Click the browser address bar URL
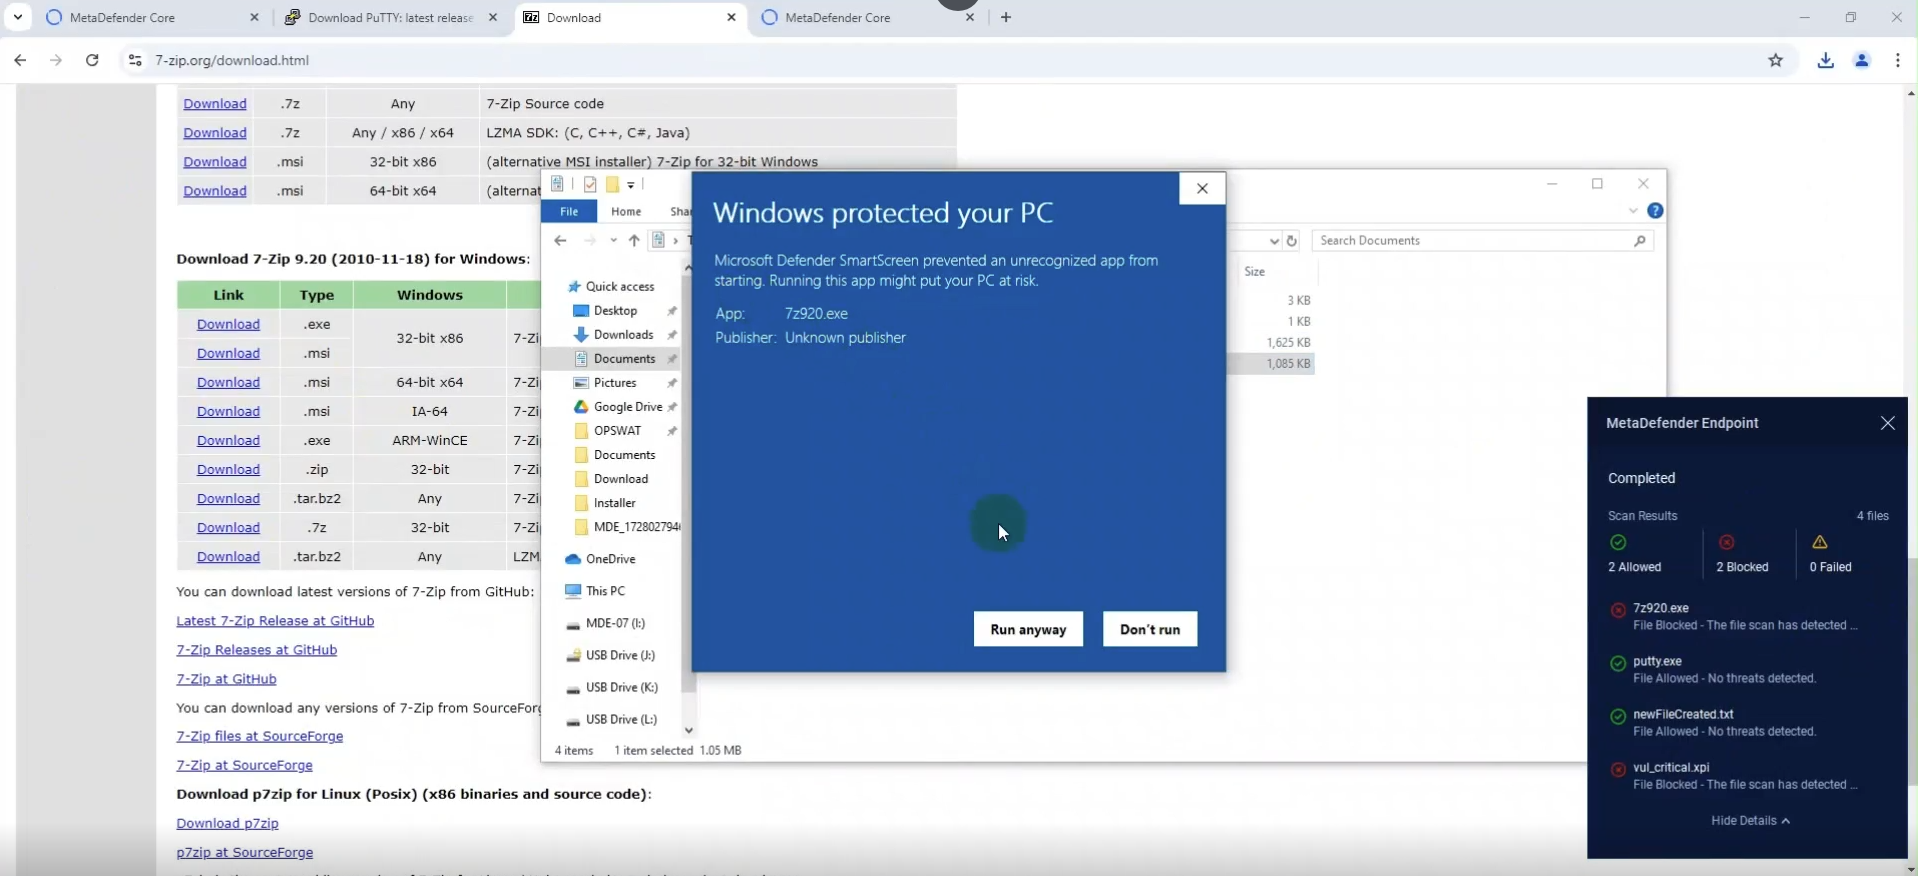Screen dimensions: 1918x876 pyautogui.click(x=232, y=60)
